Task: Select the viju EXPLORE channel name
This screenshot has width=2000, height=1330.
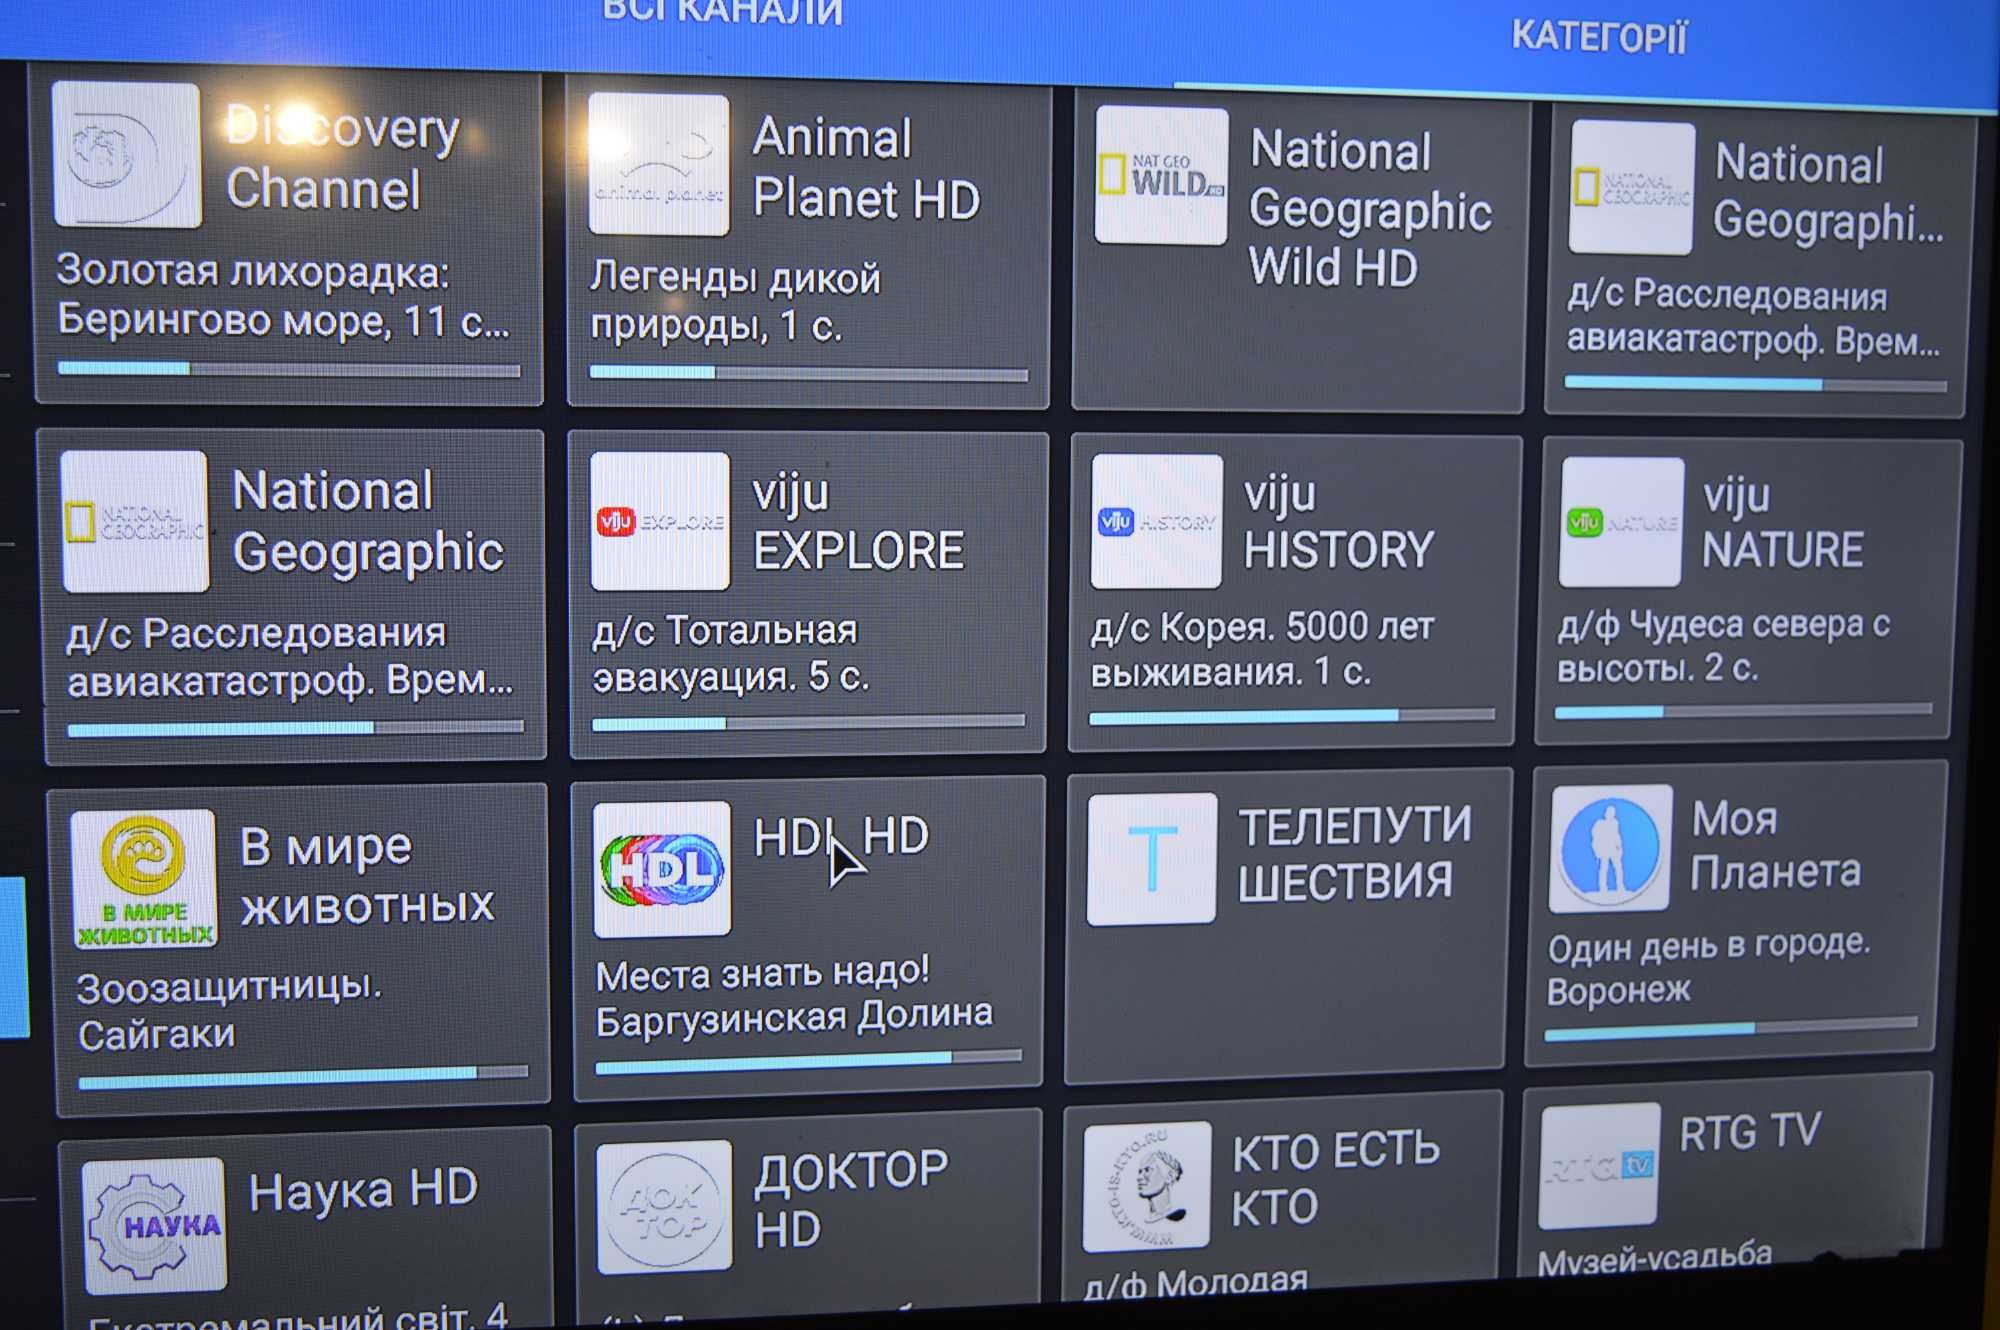Action: [858, 523]
